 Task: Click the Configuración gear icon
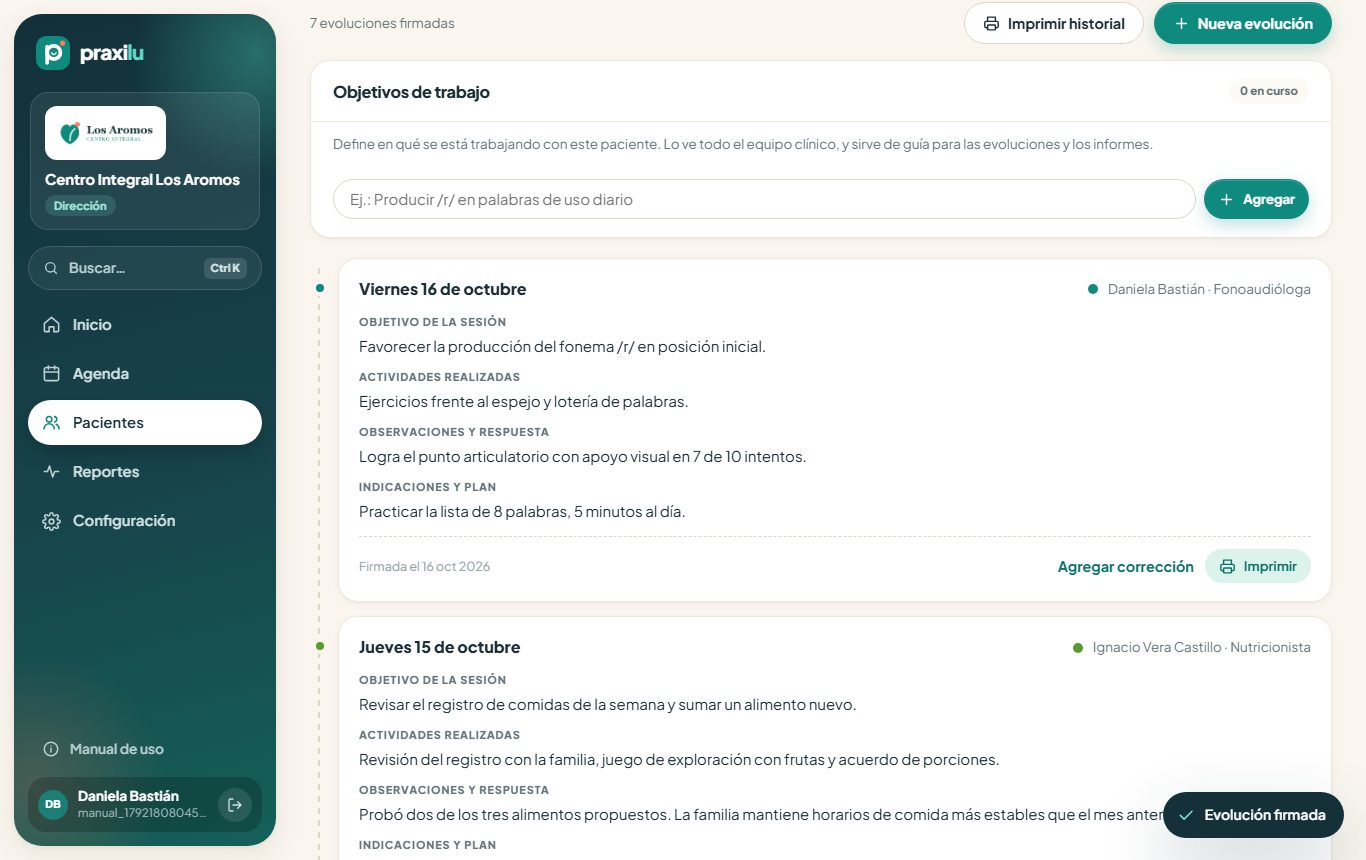click(51, 521)
